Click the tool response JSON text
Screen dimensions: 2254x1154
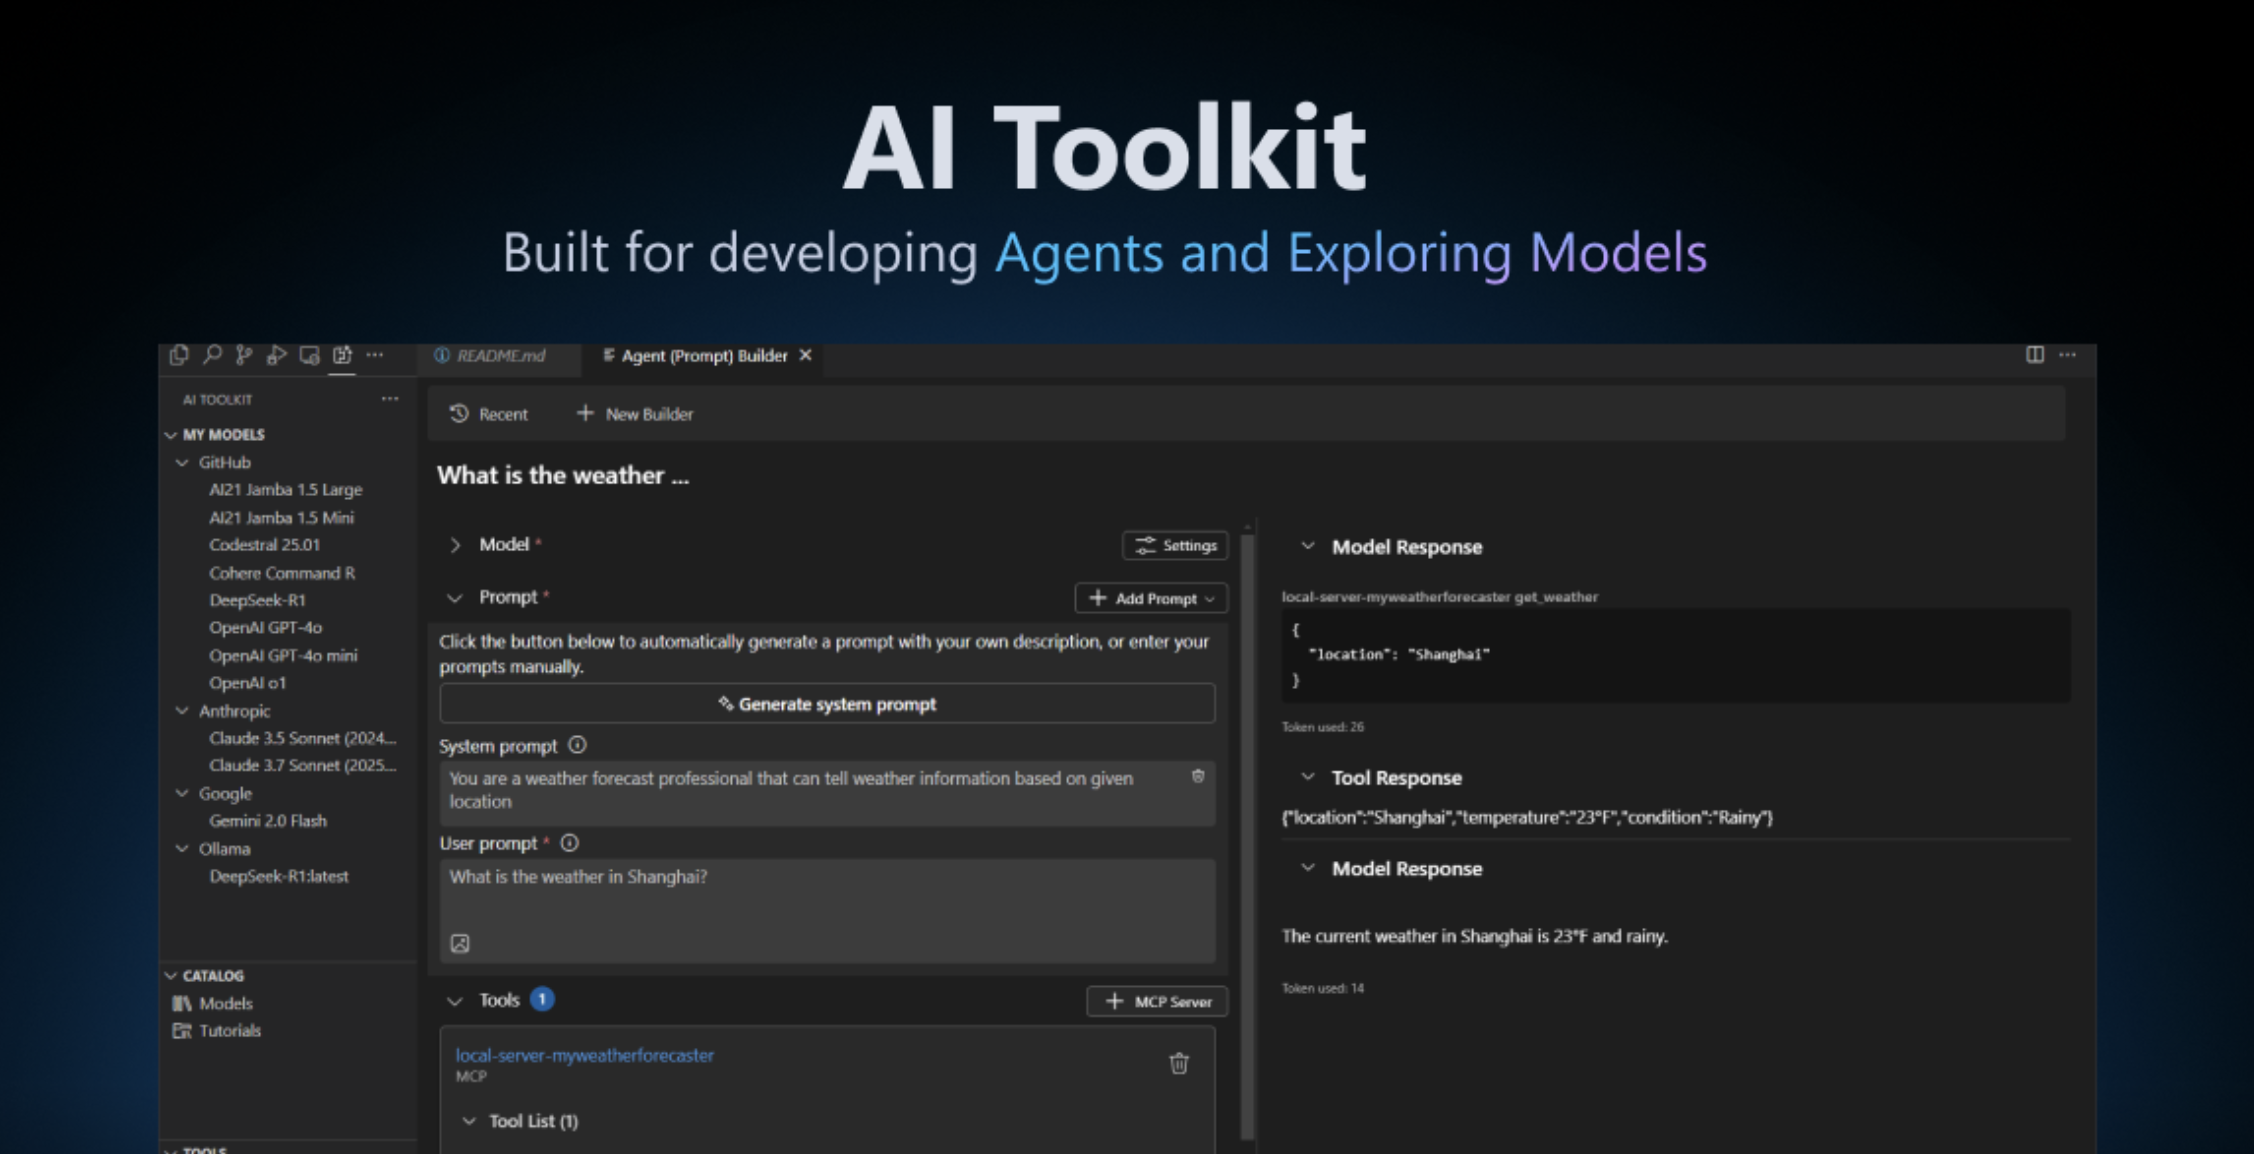tap(1527, 818)
